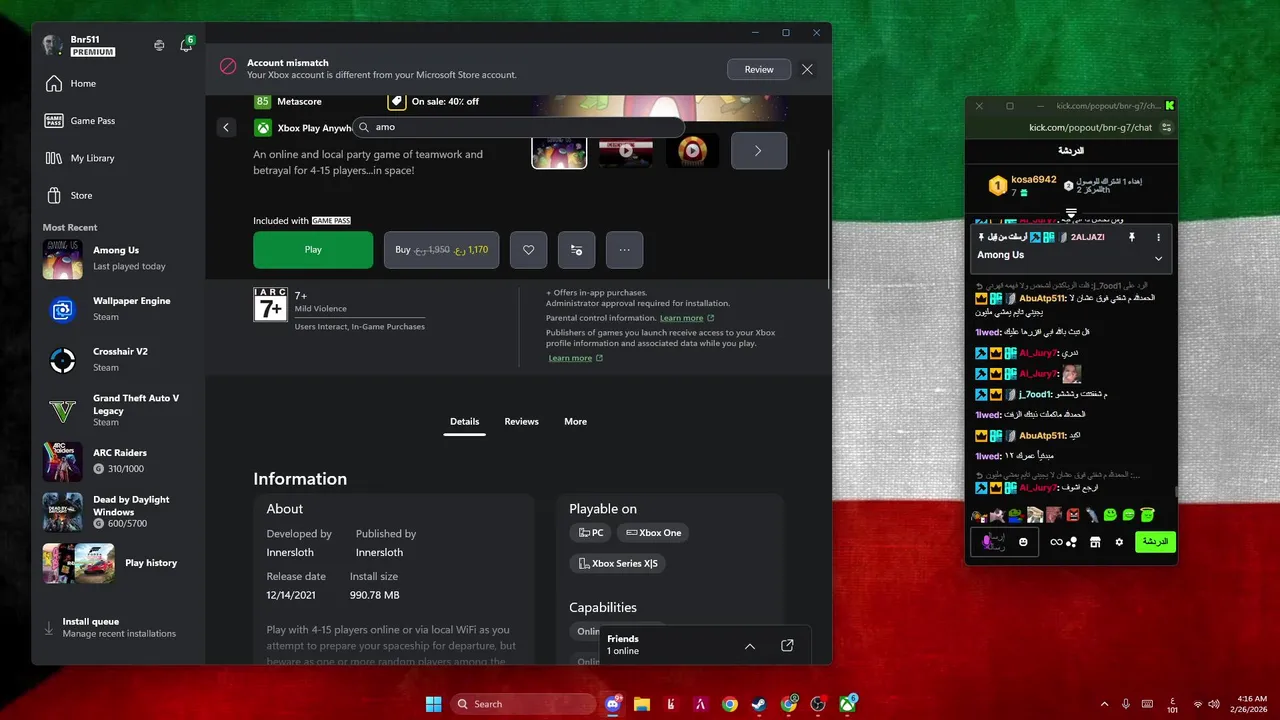Dismiss the Account mismatch banner
The image size is (1280, 720).
[807, 69]
